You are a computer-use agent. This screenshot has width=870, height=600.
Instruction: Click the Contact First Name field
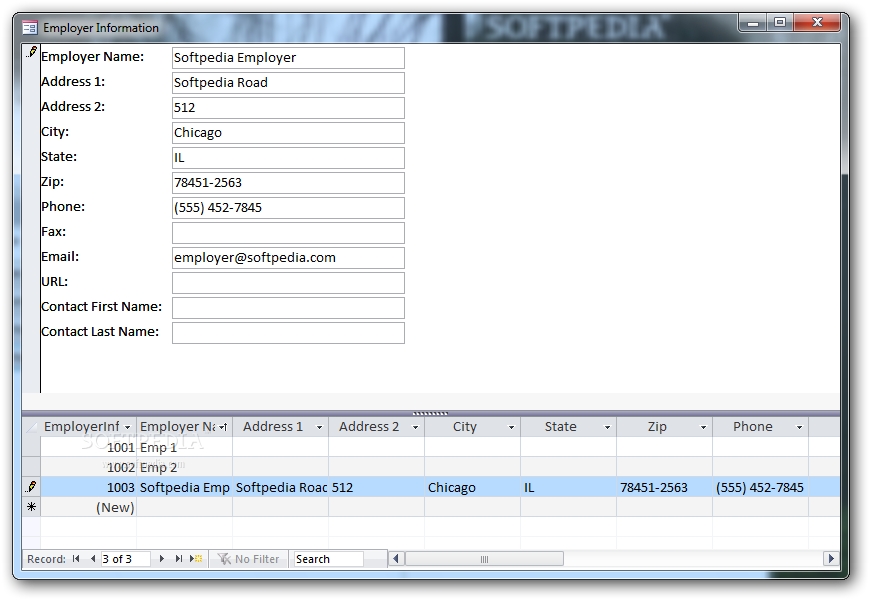(288, 307)
